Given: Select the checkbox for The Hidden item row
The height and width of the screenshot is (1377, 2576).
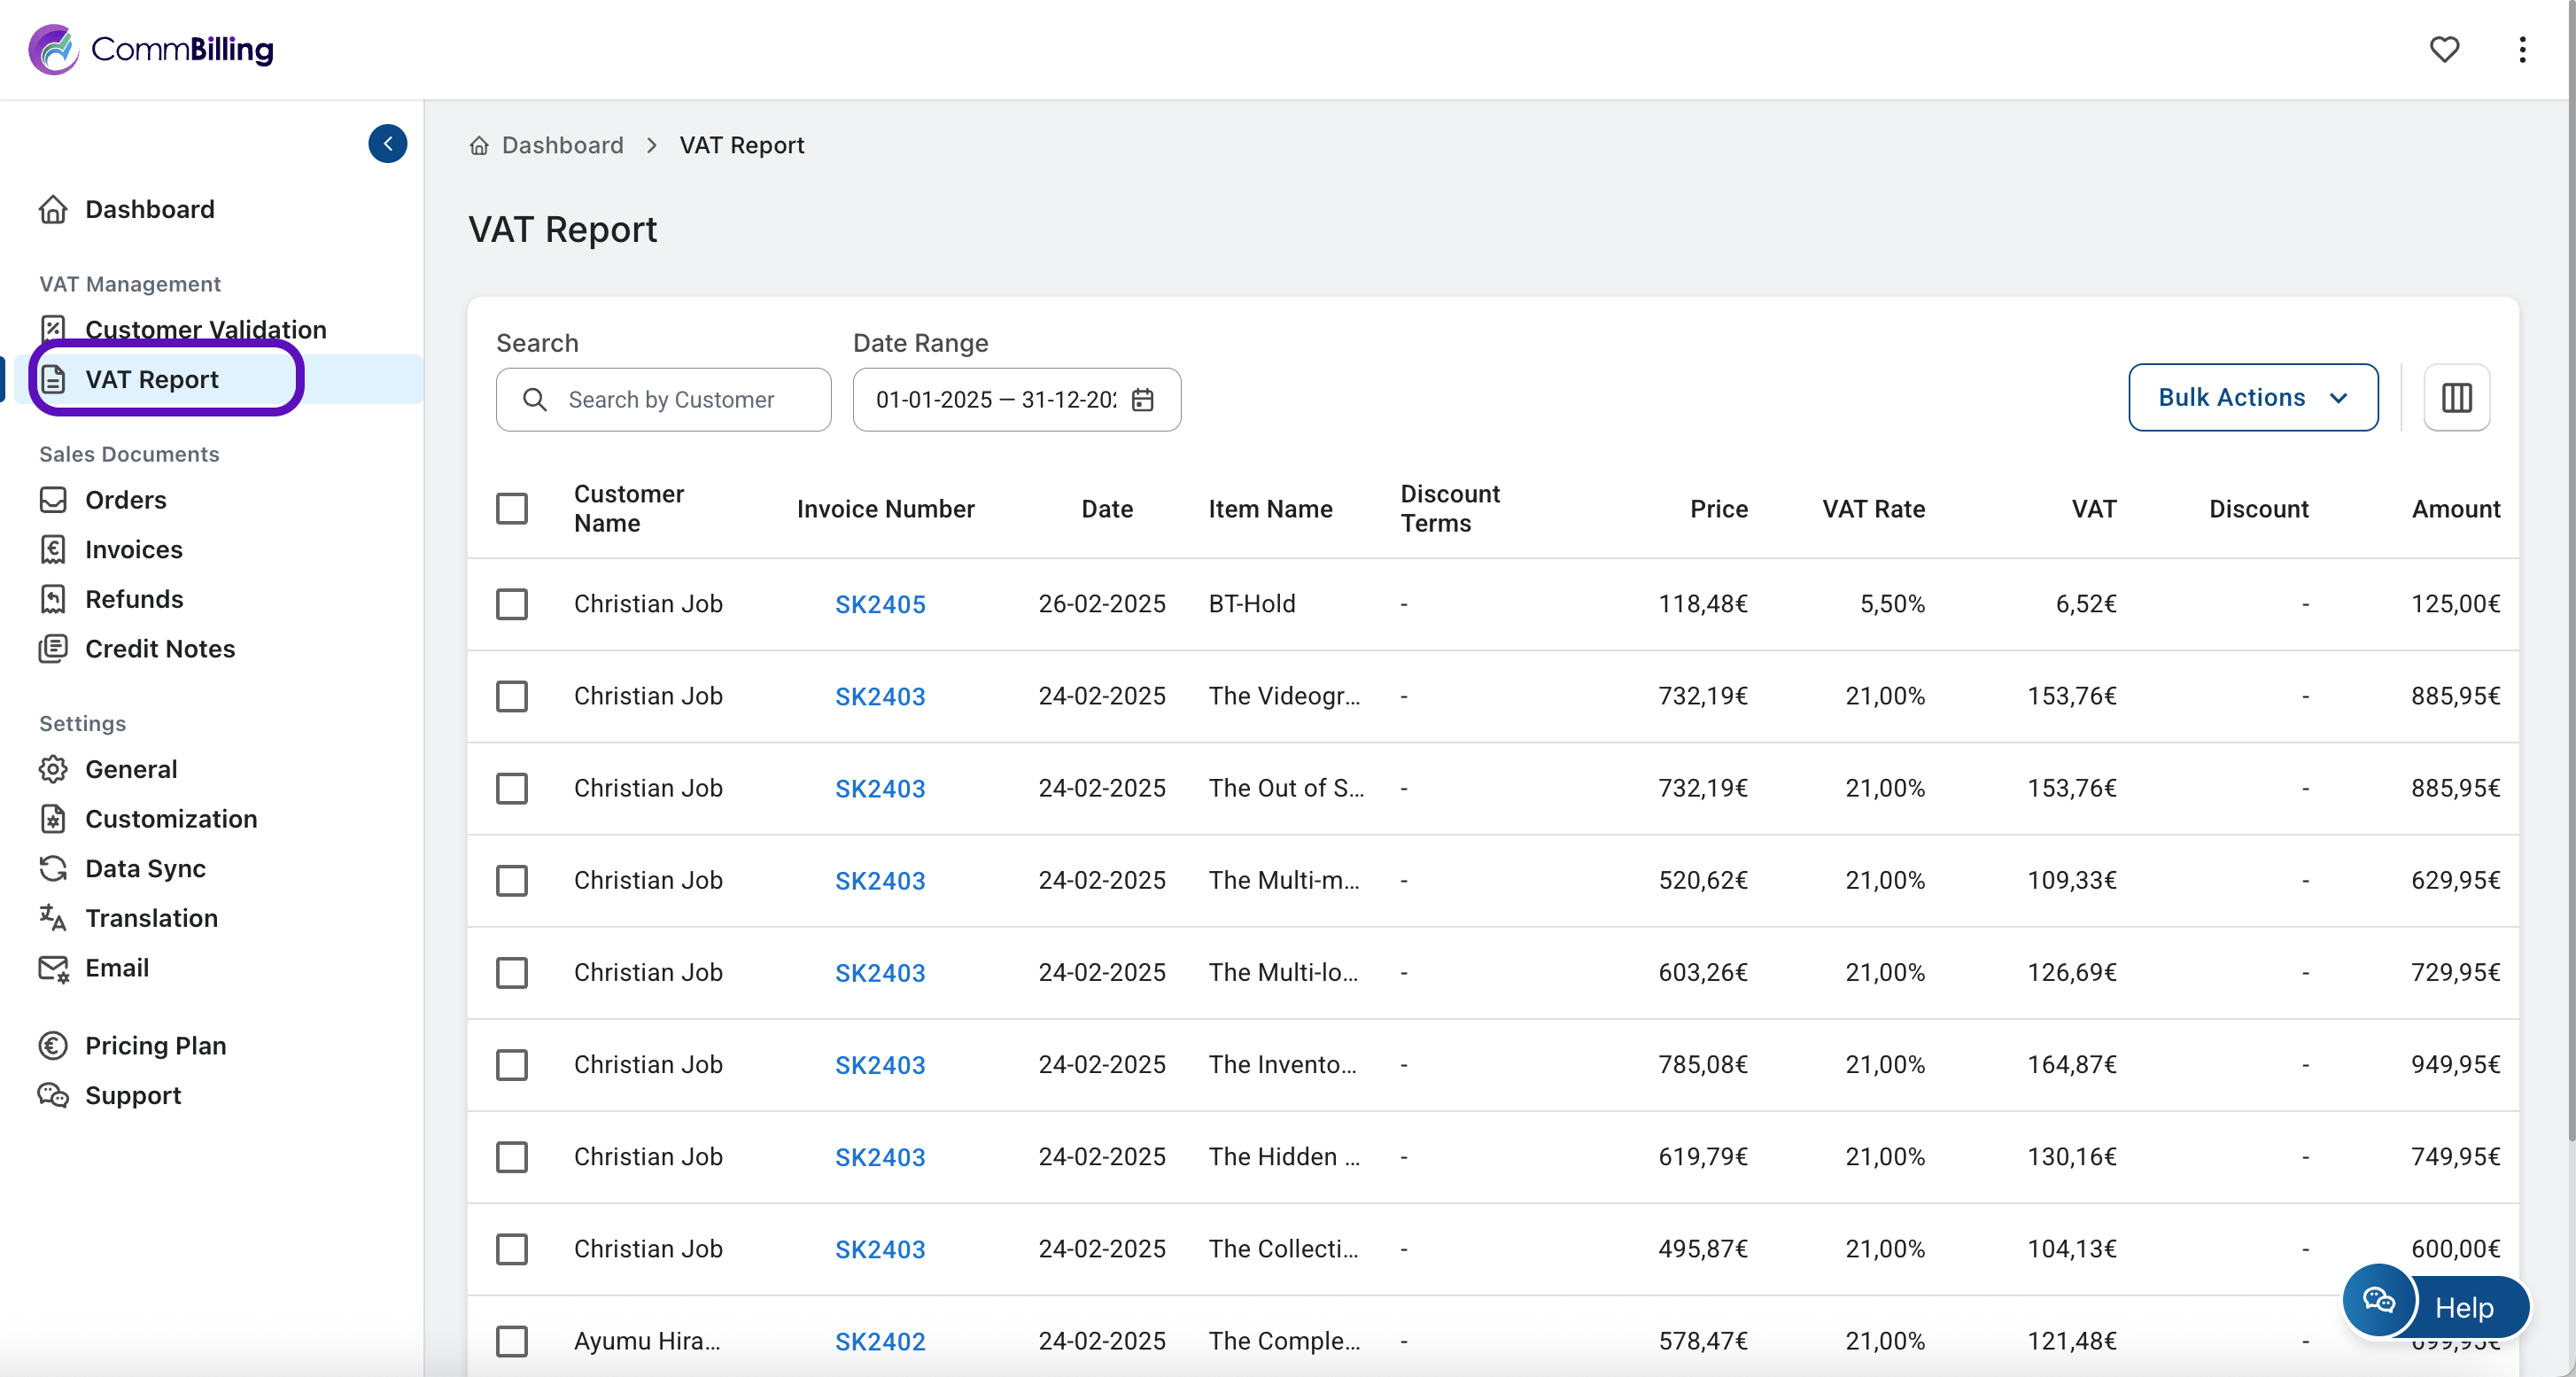Looking at the screenshot, I should coord(511,1157).
